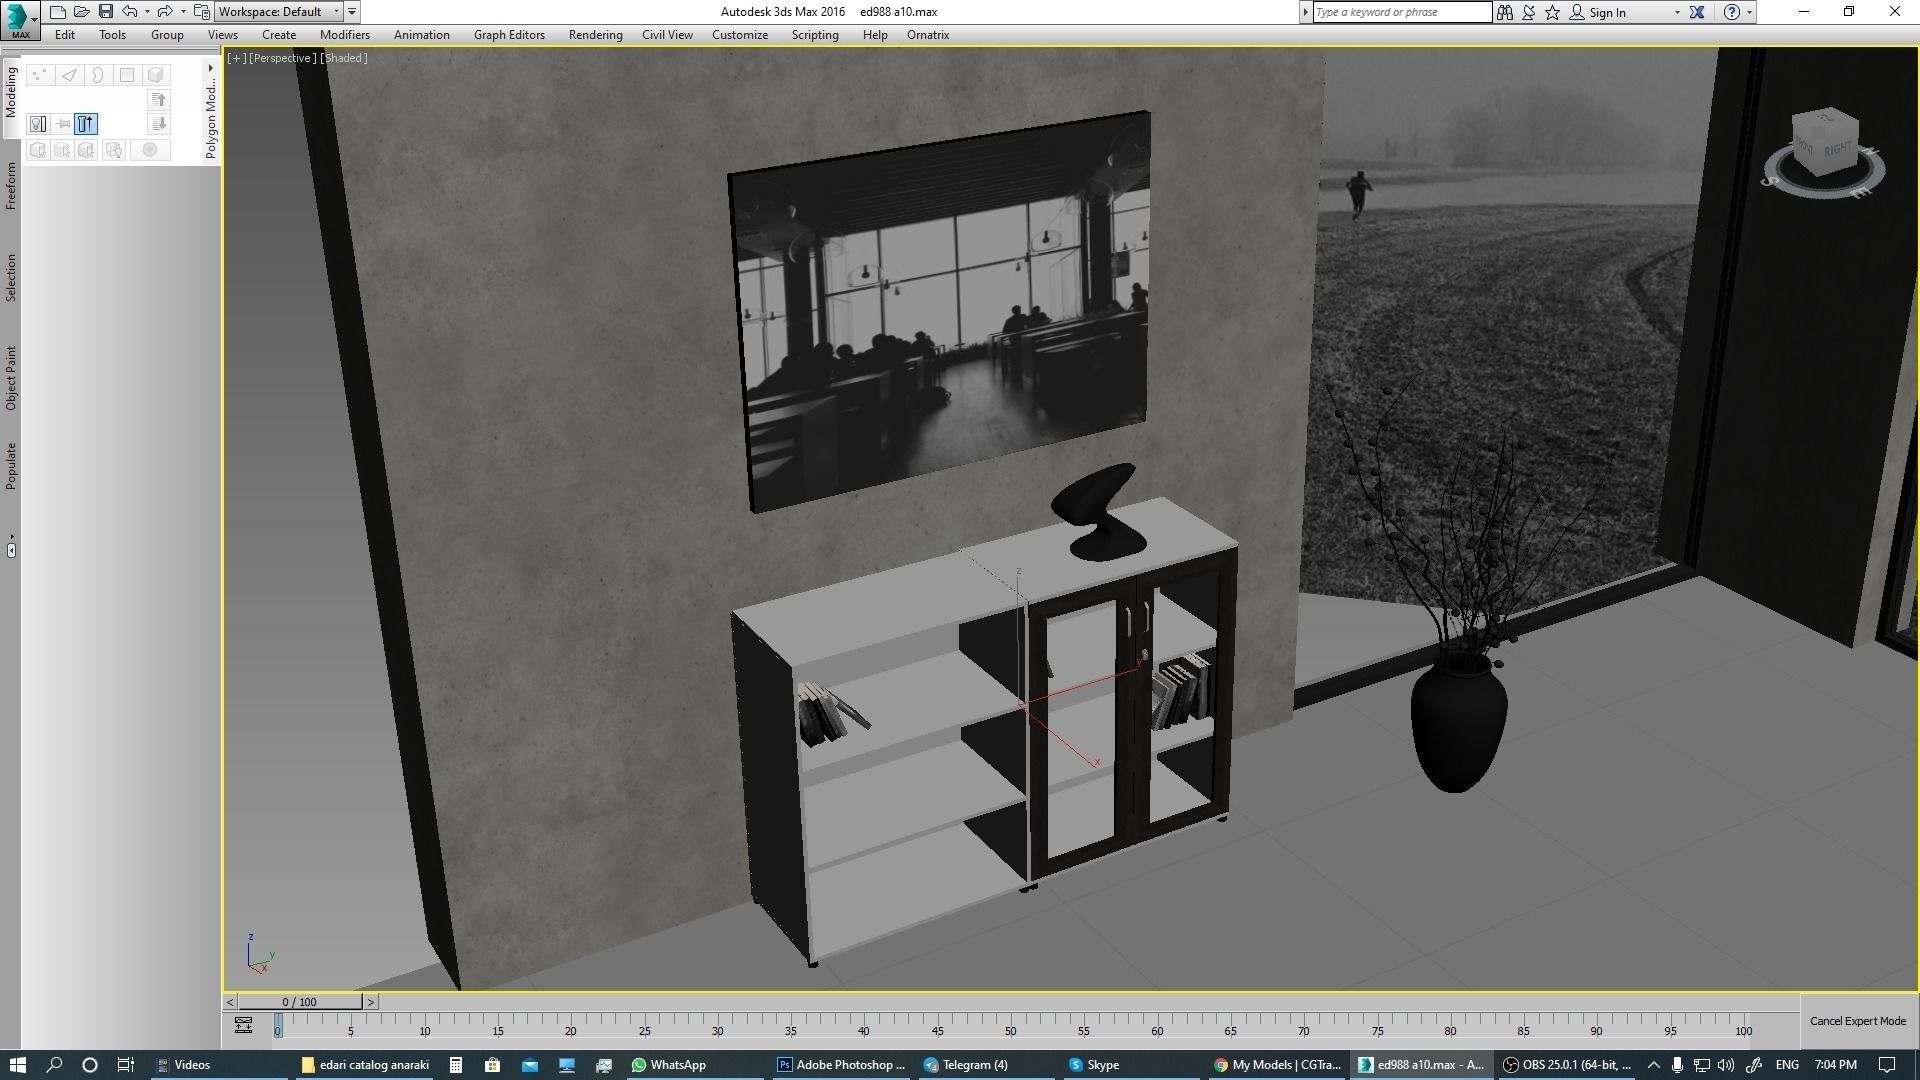Open the Animation menu

[421, 35]
